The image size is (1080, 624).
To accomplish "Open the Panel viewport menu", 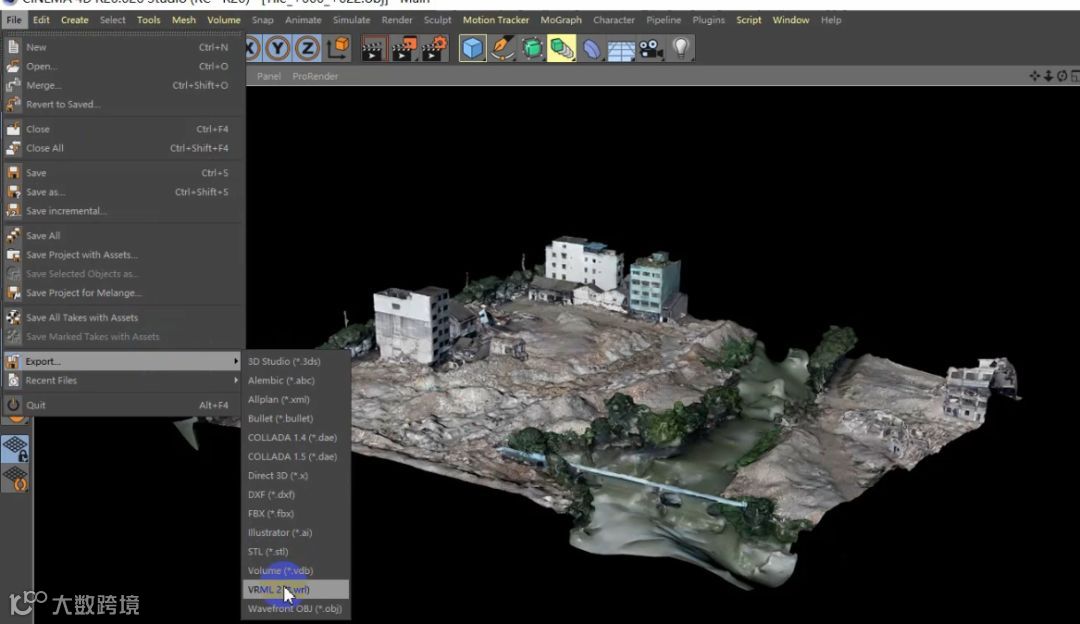I will point(269,76).
